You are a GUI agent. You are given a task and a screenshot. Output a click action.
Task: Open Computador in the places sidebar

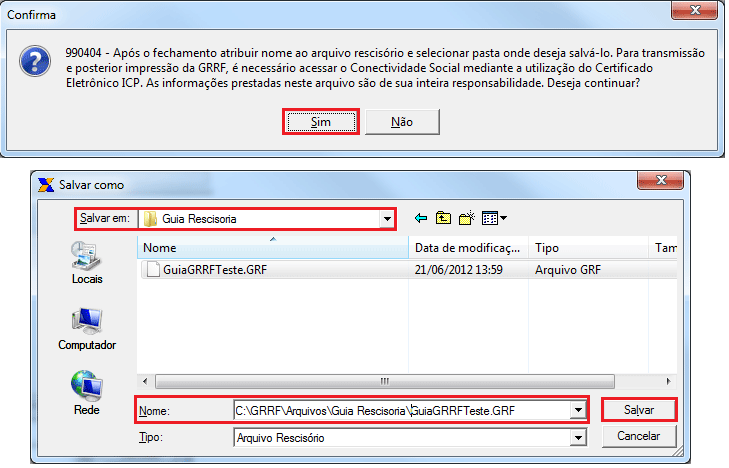87,329
